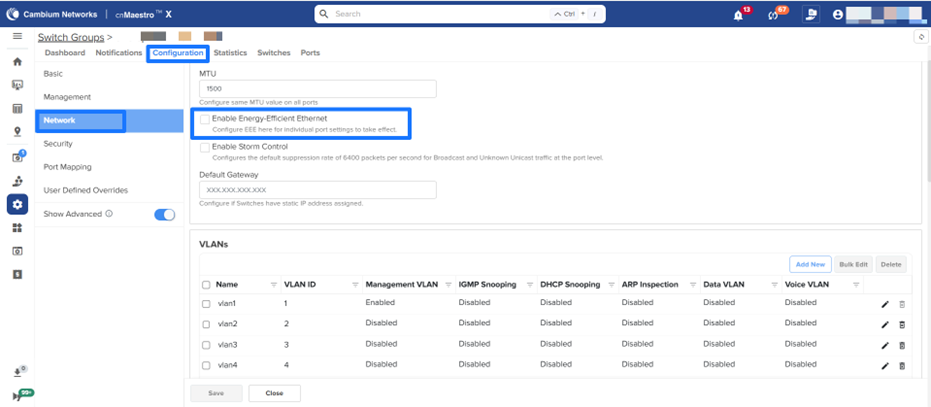The width and height of the screenshot is (931, 407).
Task: Click the user account avatar icon
Action: tap(838, 15)
